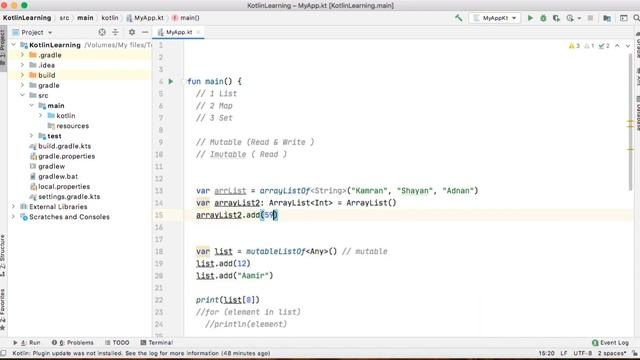The height and width of the screenshot is (360, 640).
Task: Collapse the src folder
Action: 22,96
